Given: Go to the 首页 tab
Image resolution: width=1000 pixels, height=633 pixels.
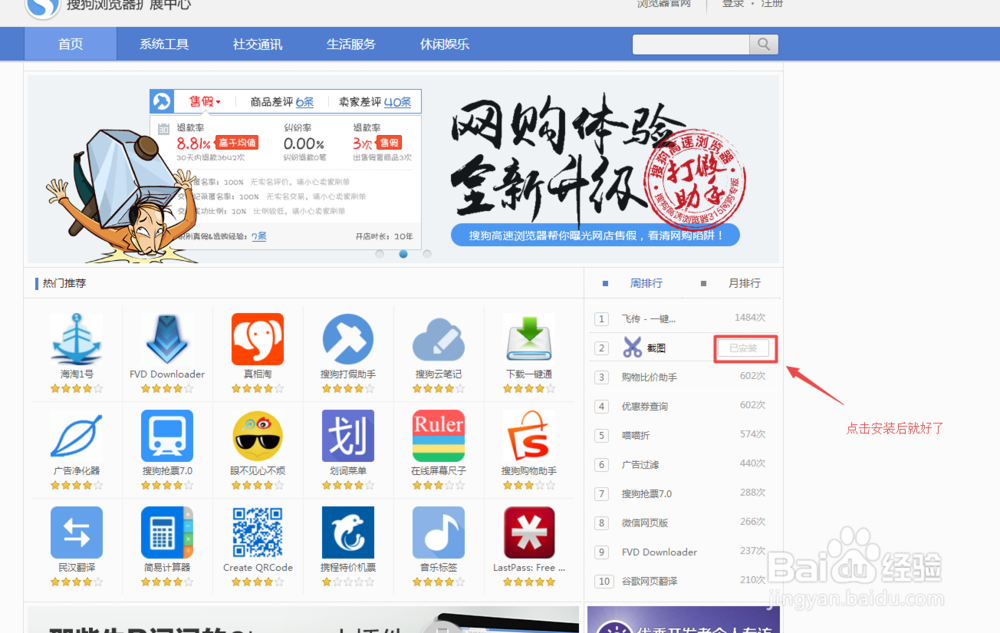Looking at the screenshot, I should [x=71, y=44].
